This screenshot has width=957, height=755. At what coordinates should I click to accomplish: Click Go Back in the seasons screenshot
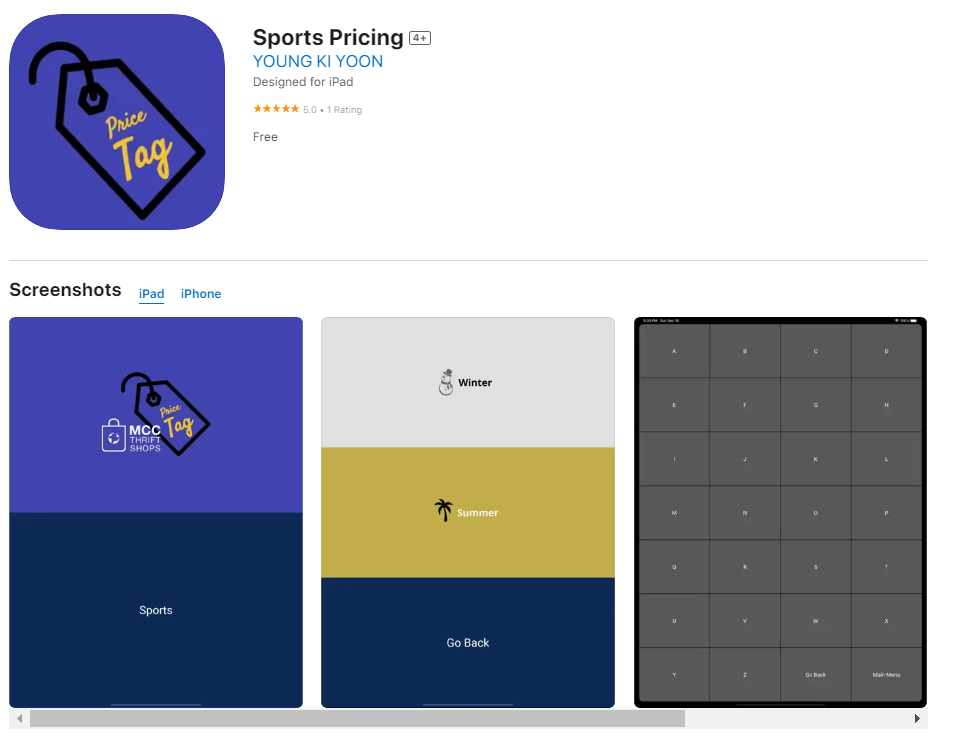point(468,643)
